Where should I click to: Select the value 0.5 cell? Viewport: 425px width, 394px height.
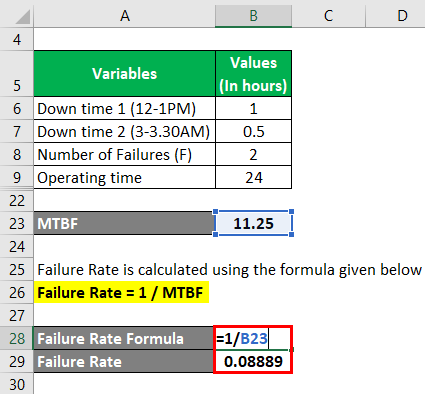(254, 131)
